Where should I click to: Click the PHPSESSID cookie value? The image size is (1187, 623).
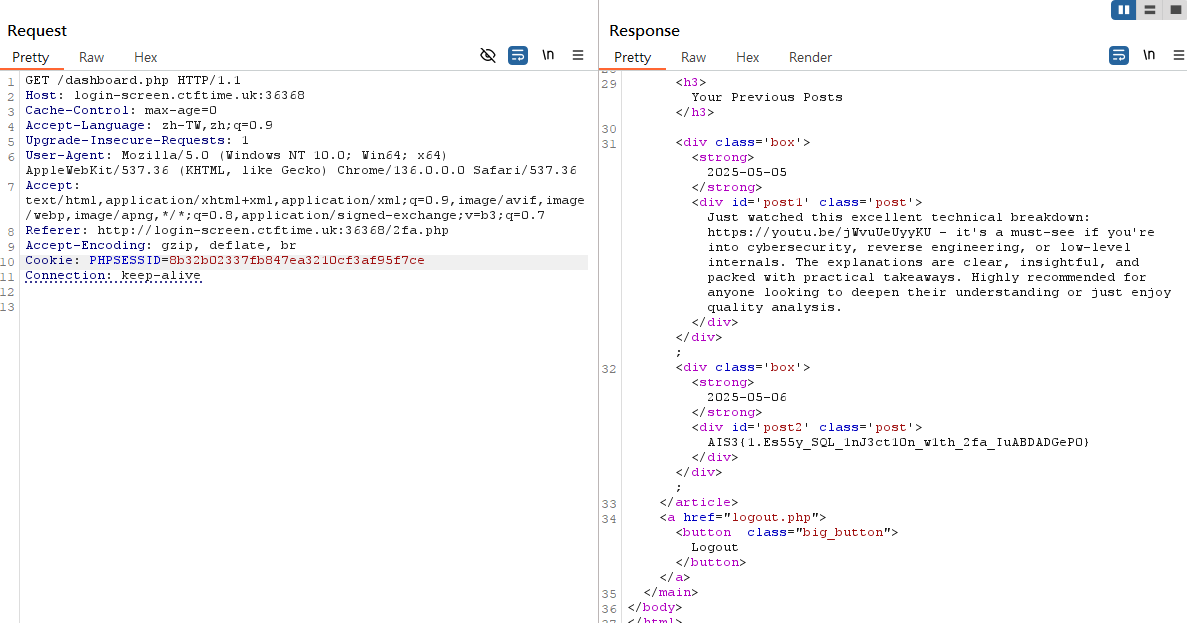click(x=297, y=260)
